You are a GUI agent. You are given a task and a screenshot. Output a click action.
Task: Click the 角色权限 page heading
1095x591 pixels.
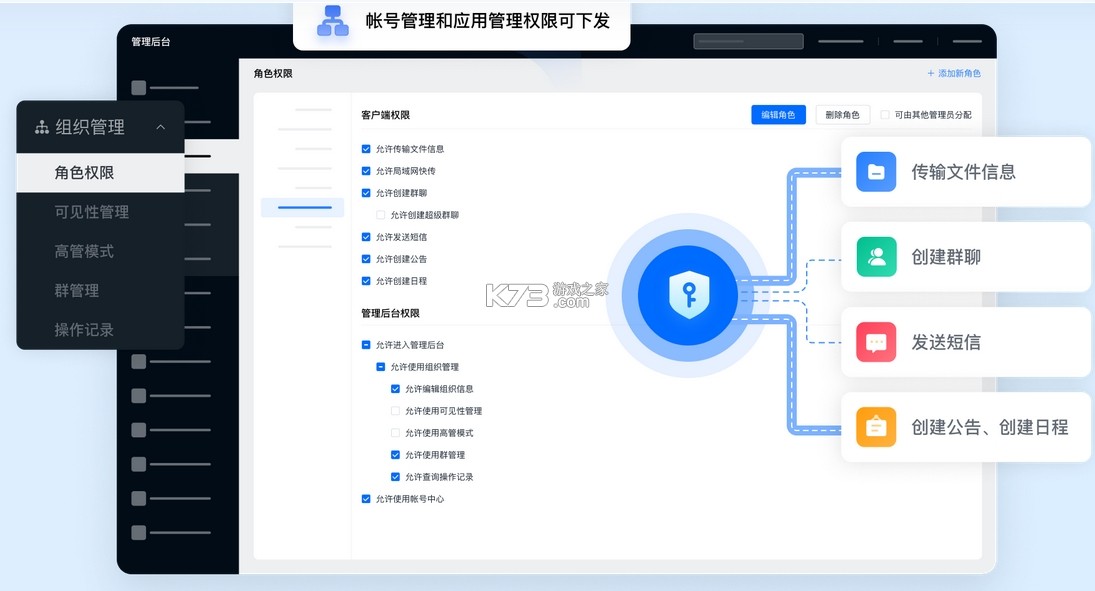click(x=273, y=73)
